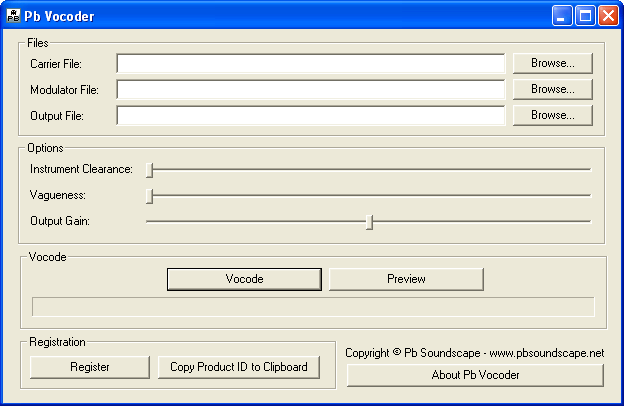Click the Instrument Clearance label
The width and height of the screenshot is (624, 406).
coord(81,169)
